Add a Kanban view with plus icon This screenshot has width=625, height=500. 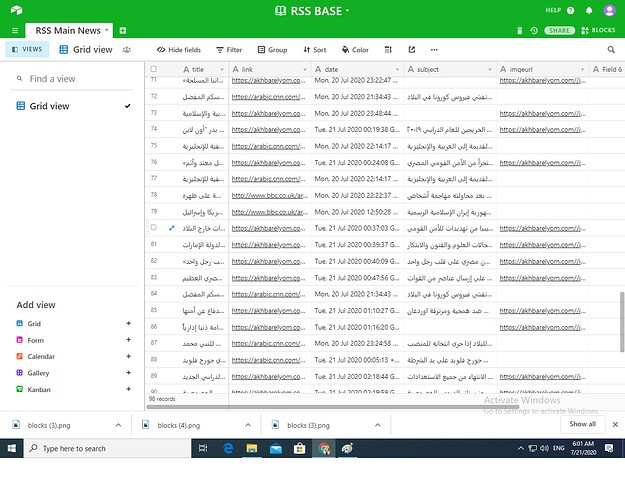128,389
